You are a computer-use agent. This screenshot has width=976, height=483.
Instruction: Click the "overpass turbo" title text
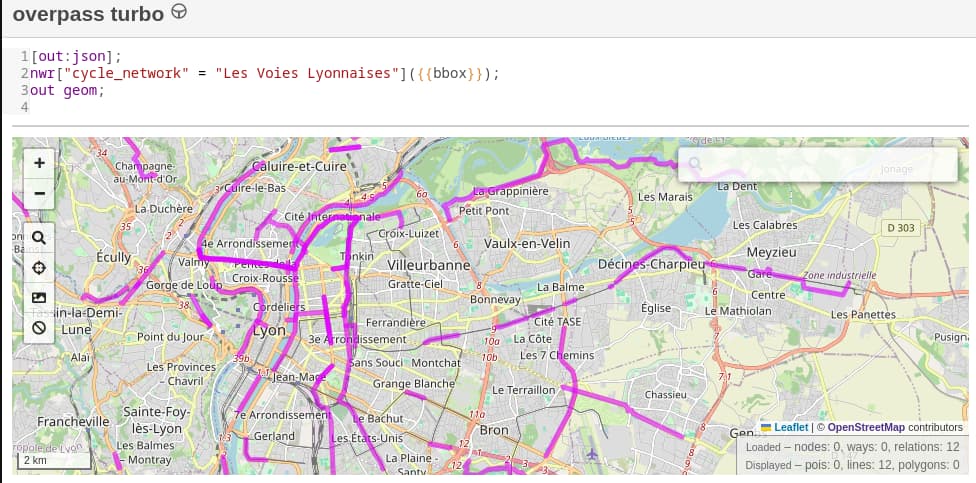pyautogui.click(x=88, y=14)
